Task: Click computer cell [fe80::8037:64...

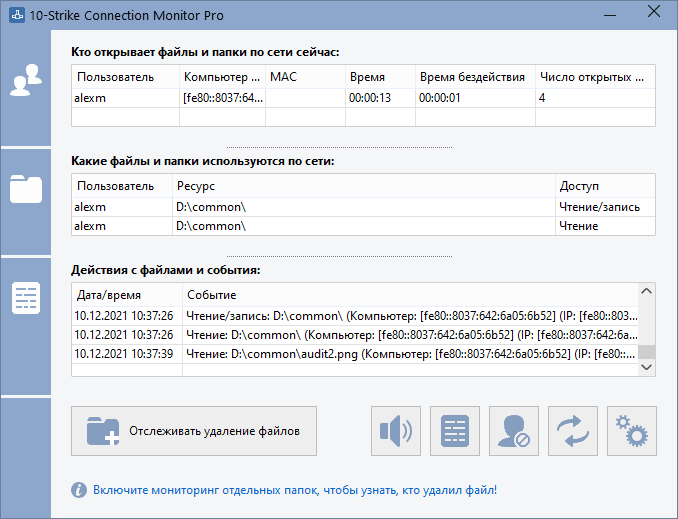Action: 222,98
